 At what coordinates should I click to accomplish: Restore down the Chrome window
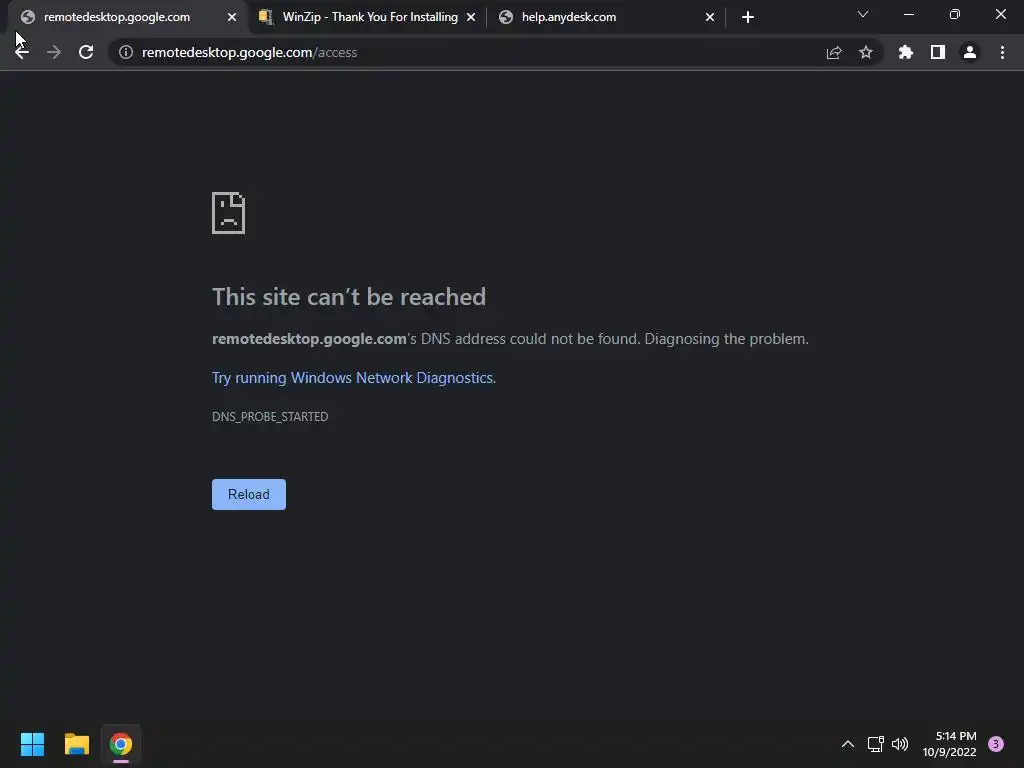tap(955, 14)
